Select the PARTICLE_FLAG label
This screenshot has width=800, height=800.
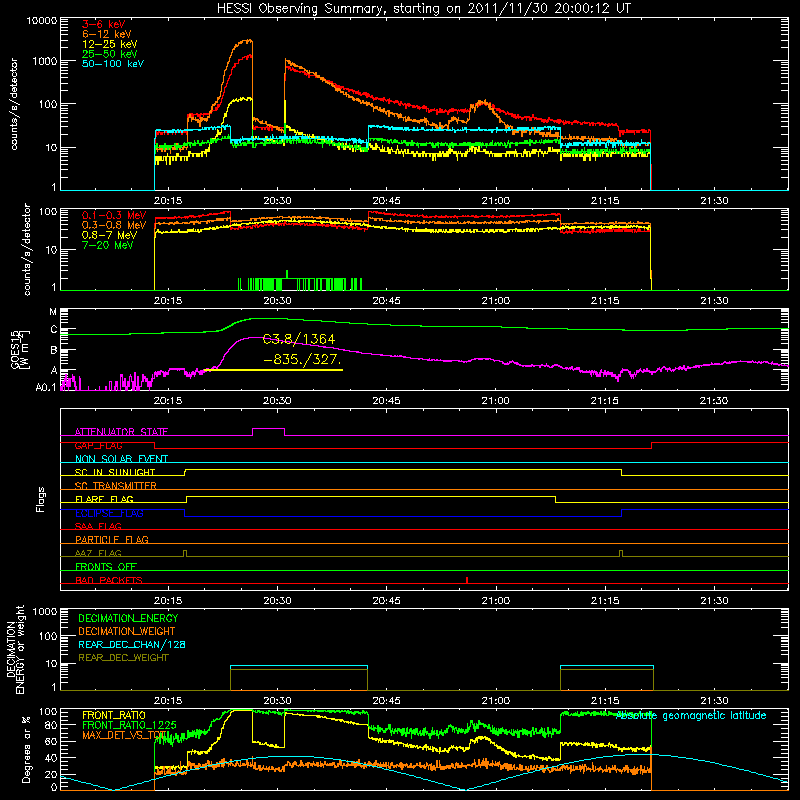tap(112, 539)
